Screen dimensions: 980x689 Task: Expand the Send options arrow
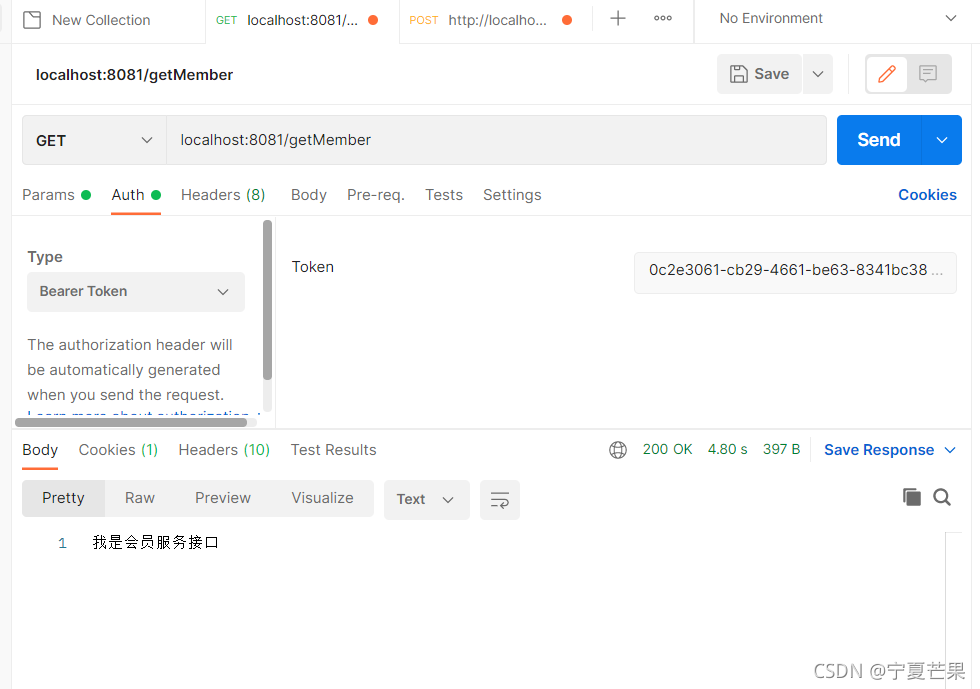tap(942, 140)
